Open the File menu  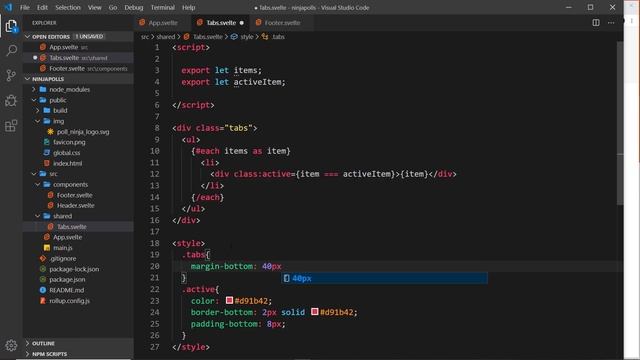[25, 7]
